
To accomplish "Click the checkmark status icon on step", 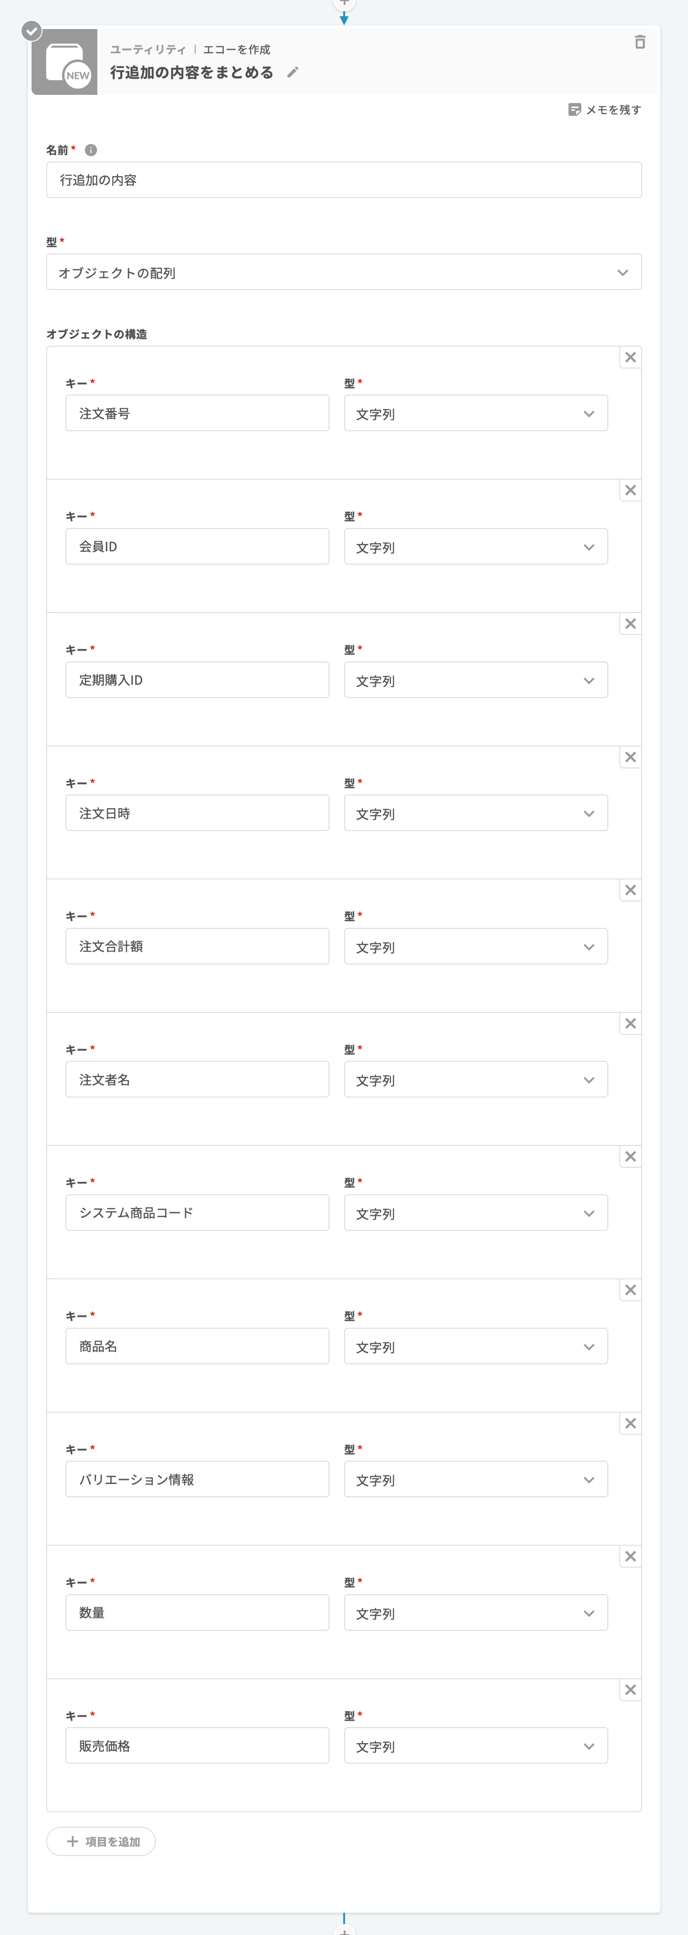I will [32, 31].
